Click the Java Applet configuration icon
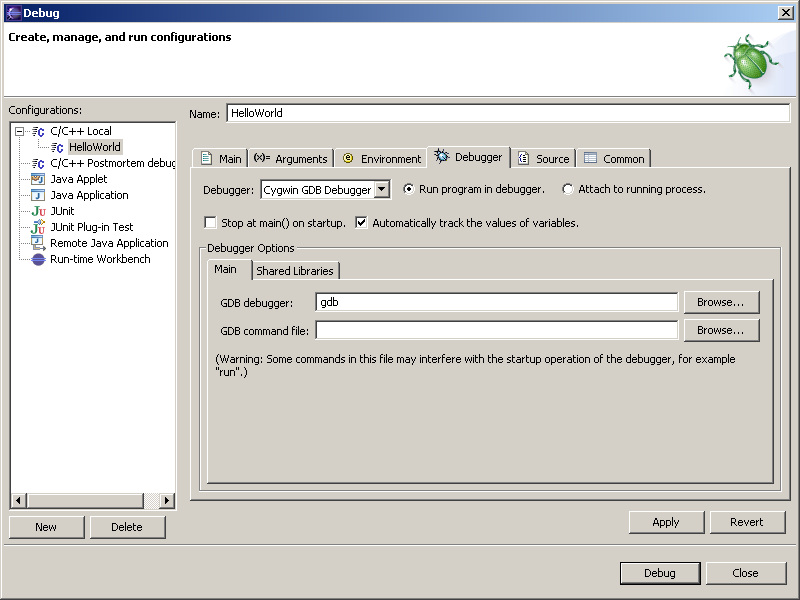 pyautogui.click(x=38, y=179)
